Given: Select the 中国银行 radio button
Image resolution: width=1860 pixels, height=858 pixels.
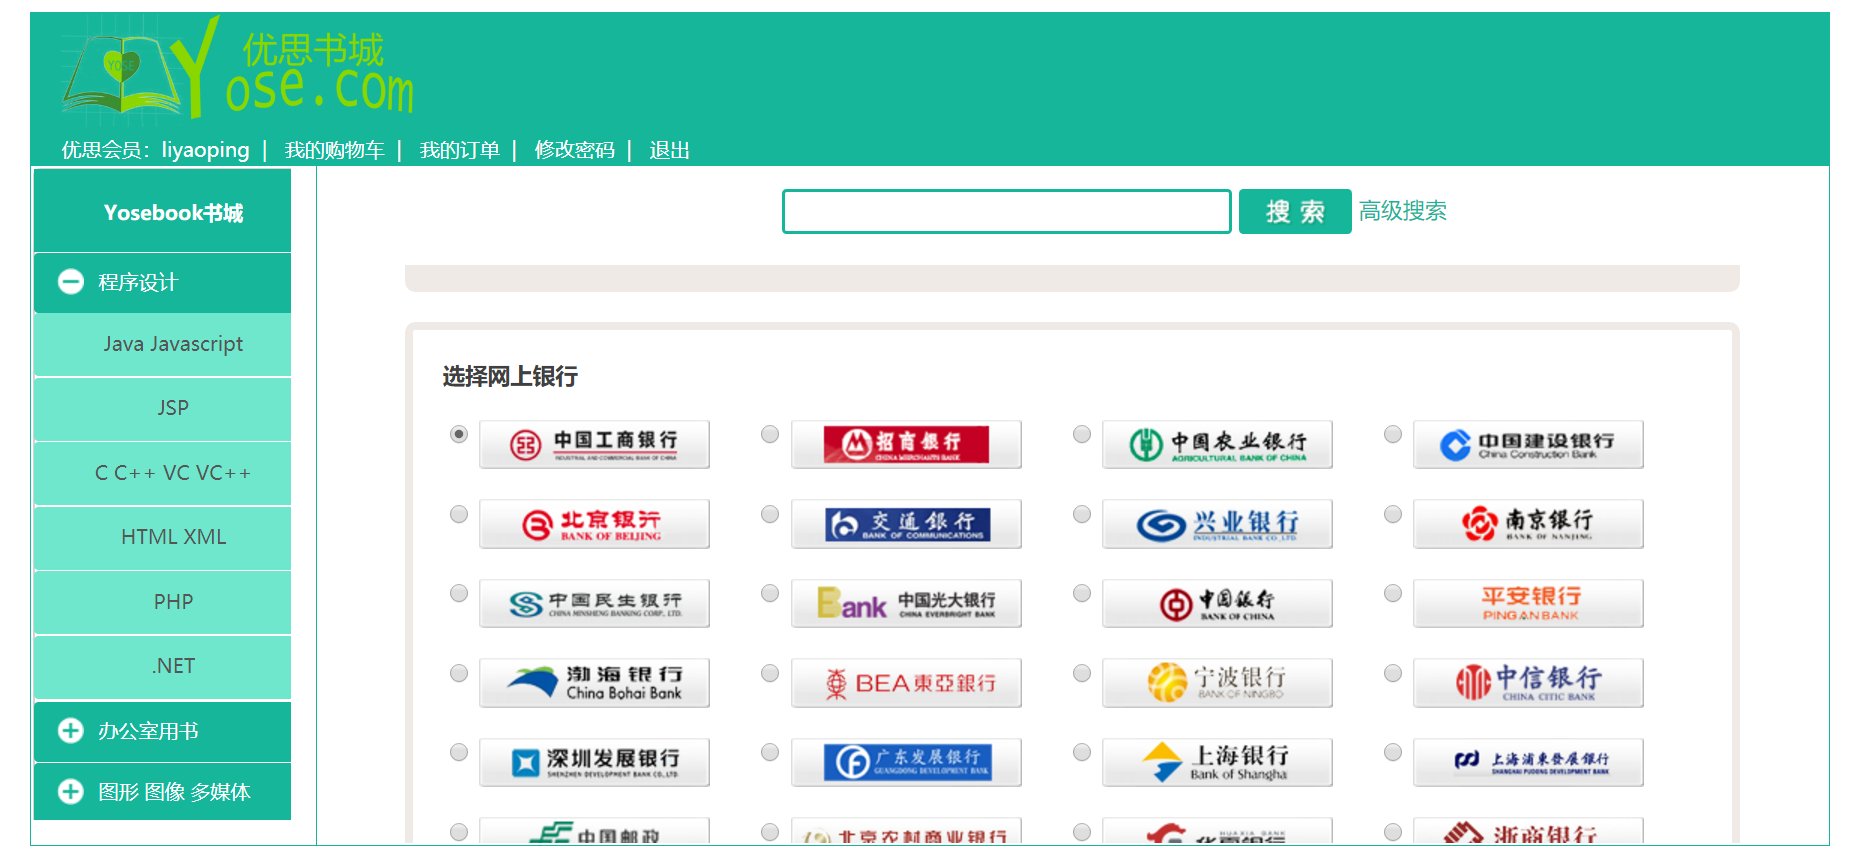Looking at the screenshot, I should (x=1082, y=593).
